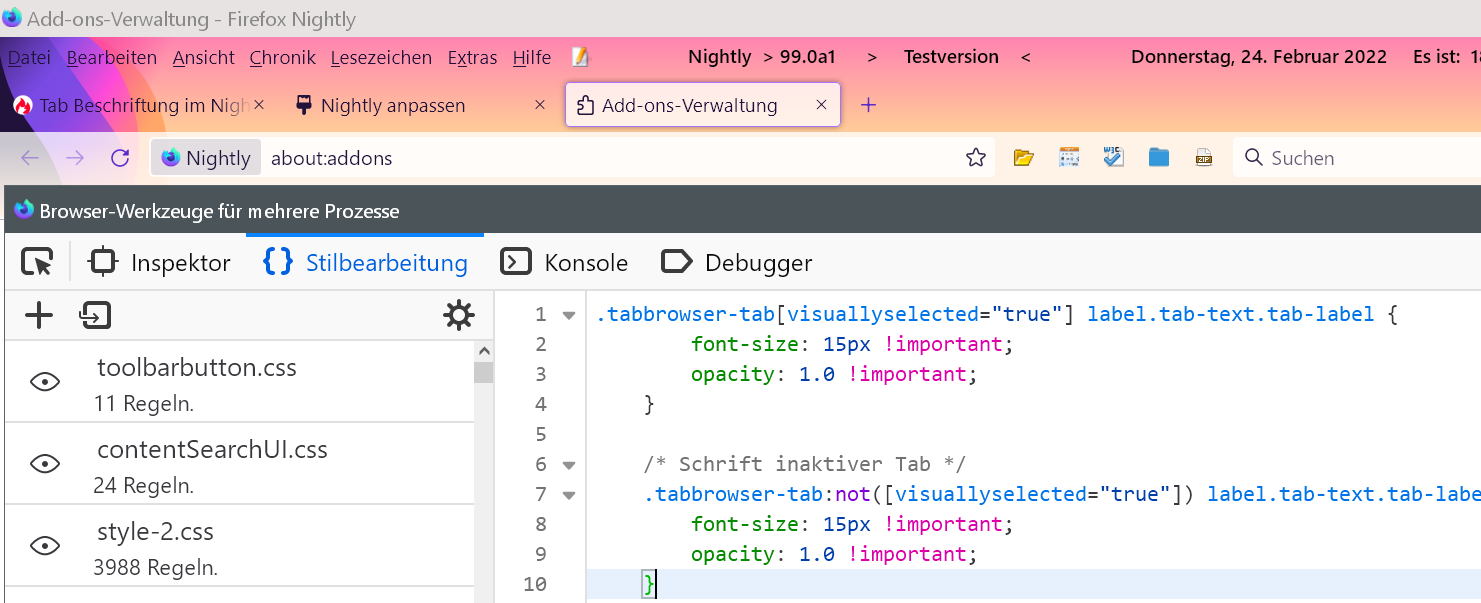Open Style Editor options gear
The image size is (1481, 603).
[459, 316]
